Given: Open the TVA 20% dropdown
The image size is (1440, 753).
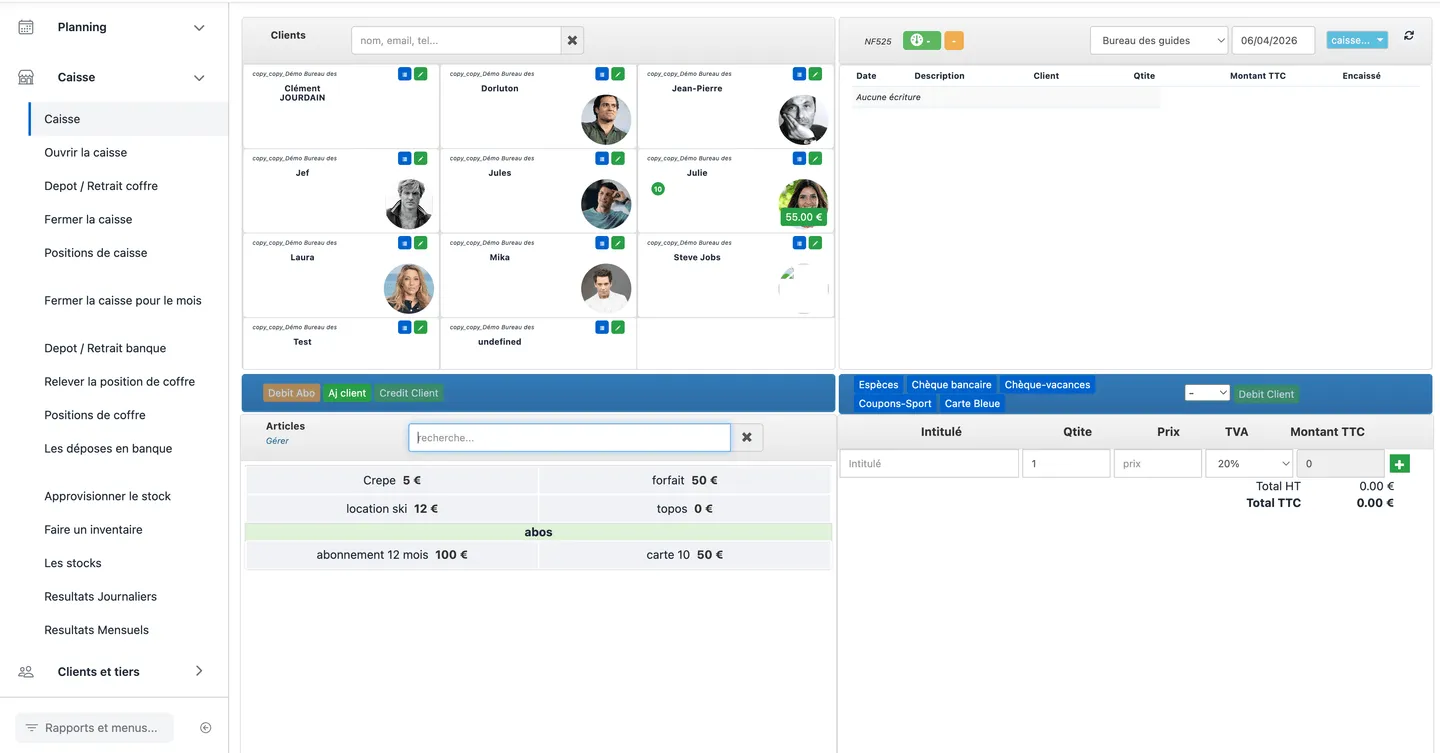Looking at the screenshot, I should pyautogui.click(x=1250, y=464).
